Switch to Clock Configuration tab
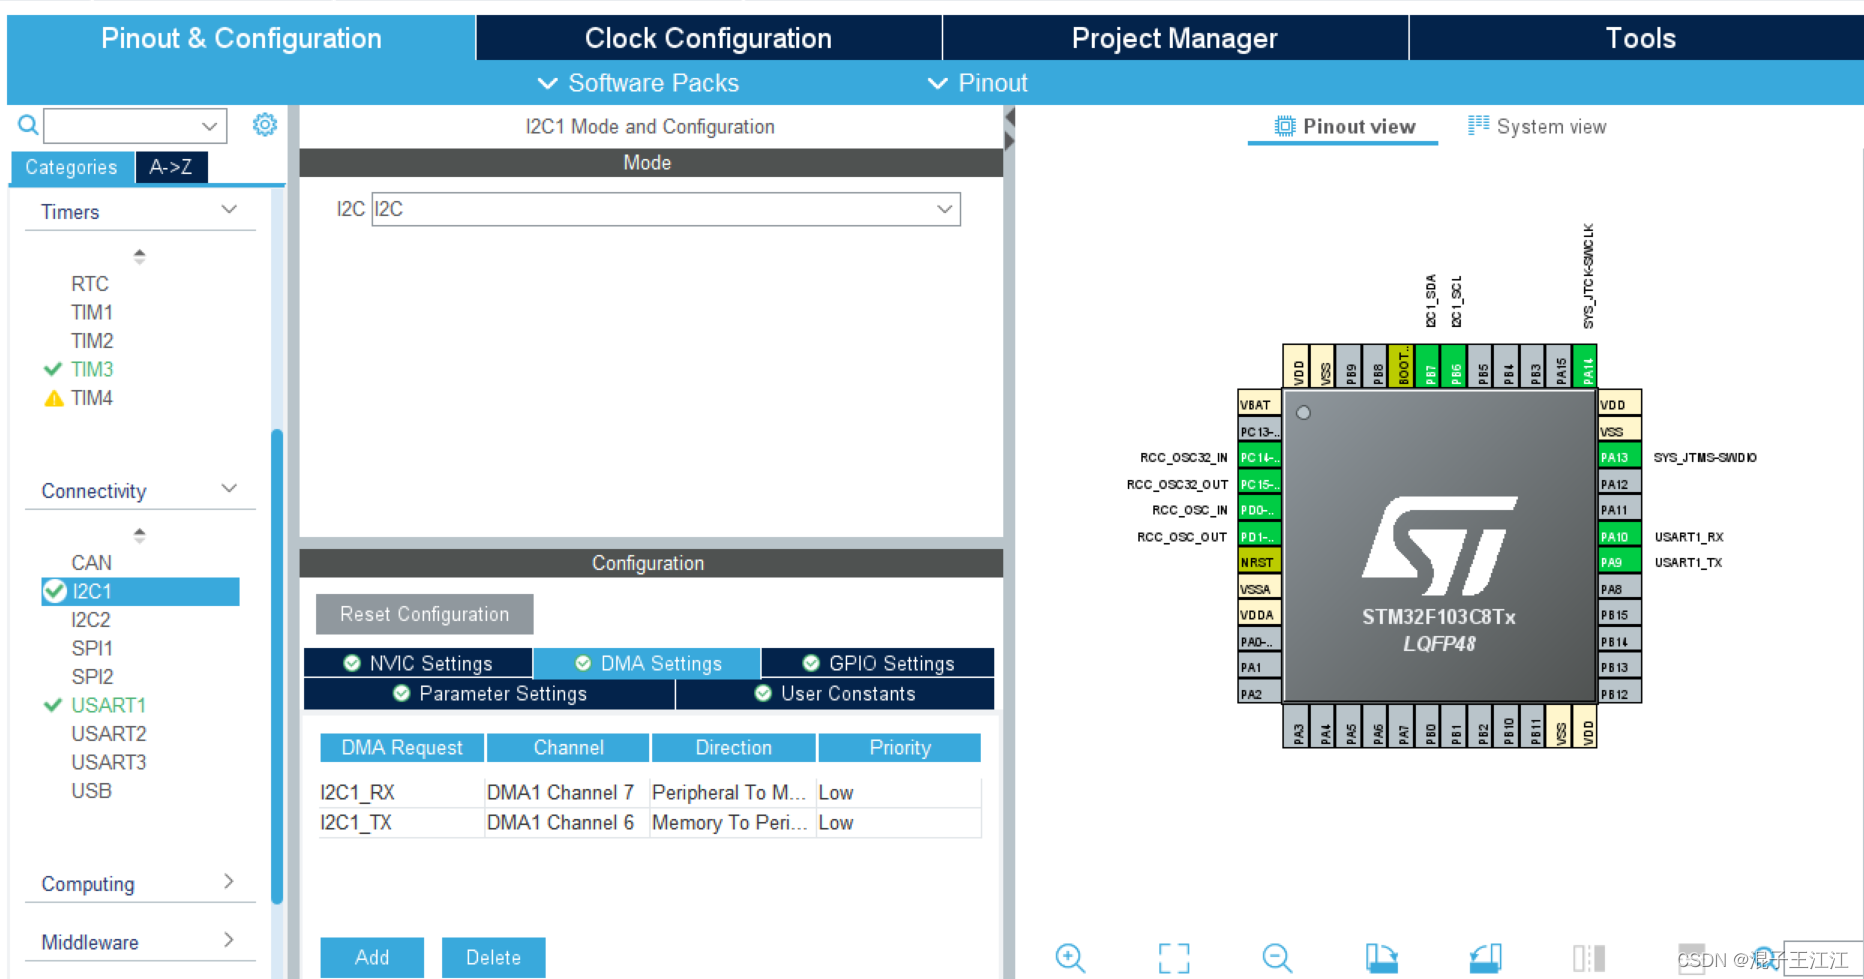Viewport: 1864px width, 979px height. [708, 38]
